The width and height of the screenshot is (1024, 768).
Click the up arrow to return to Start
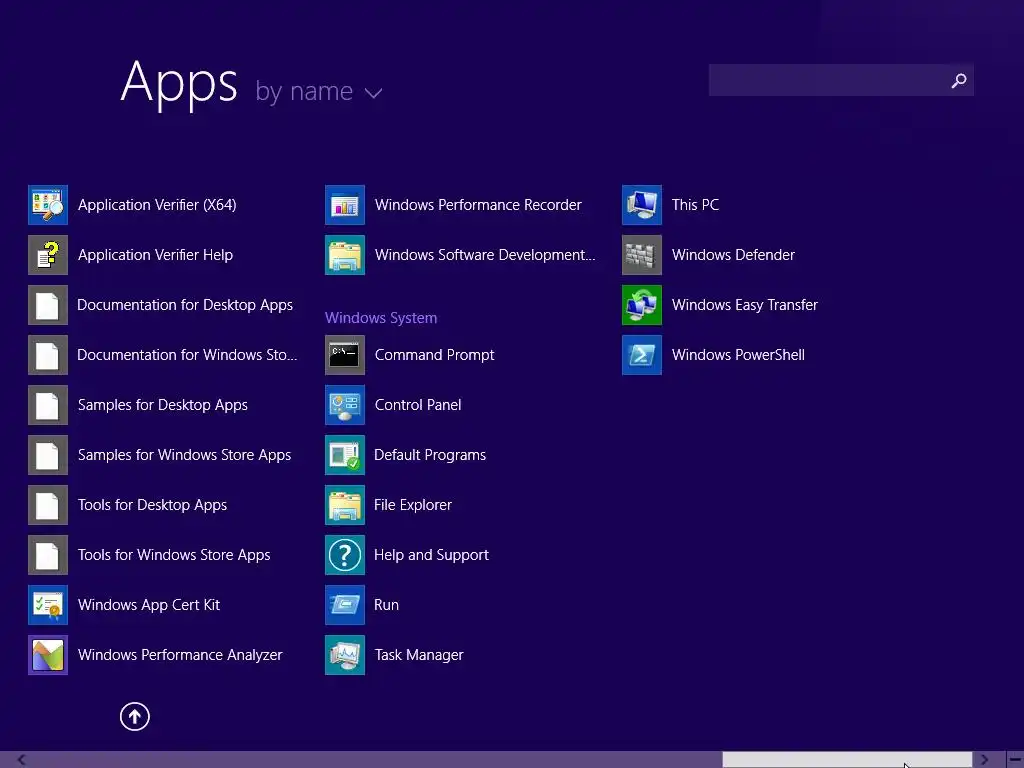pyautogui.click(x=135, y=716)
